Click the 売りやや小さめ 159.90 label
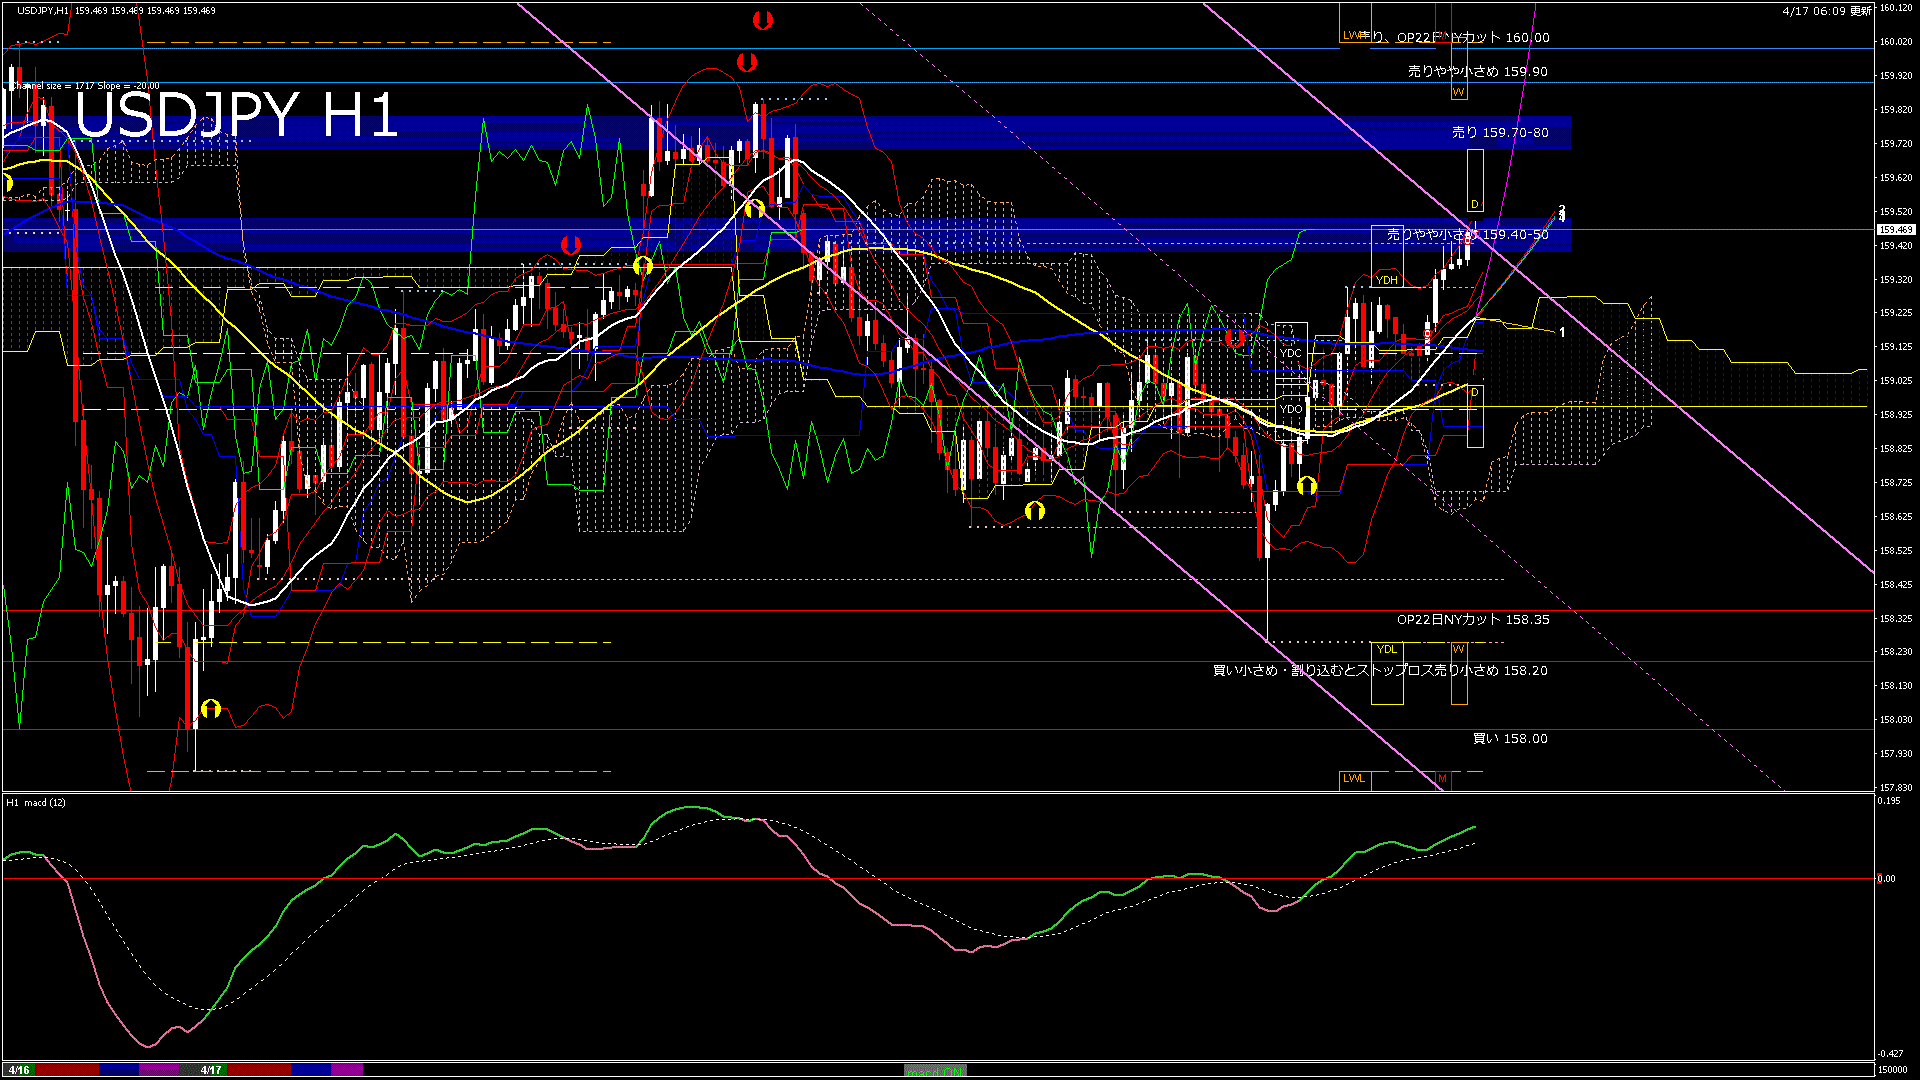The width and height of the screenshot is (1920, 1080). 1477,72
